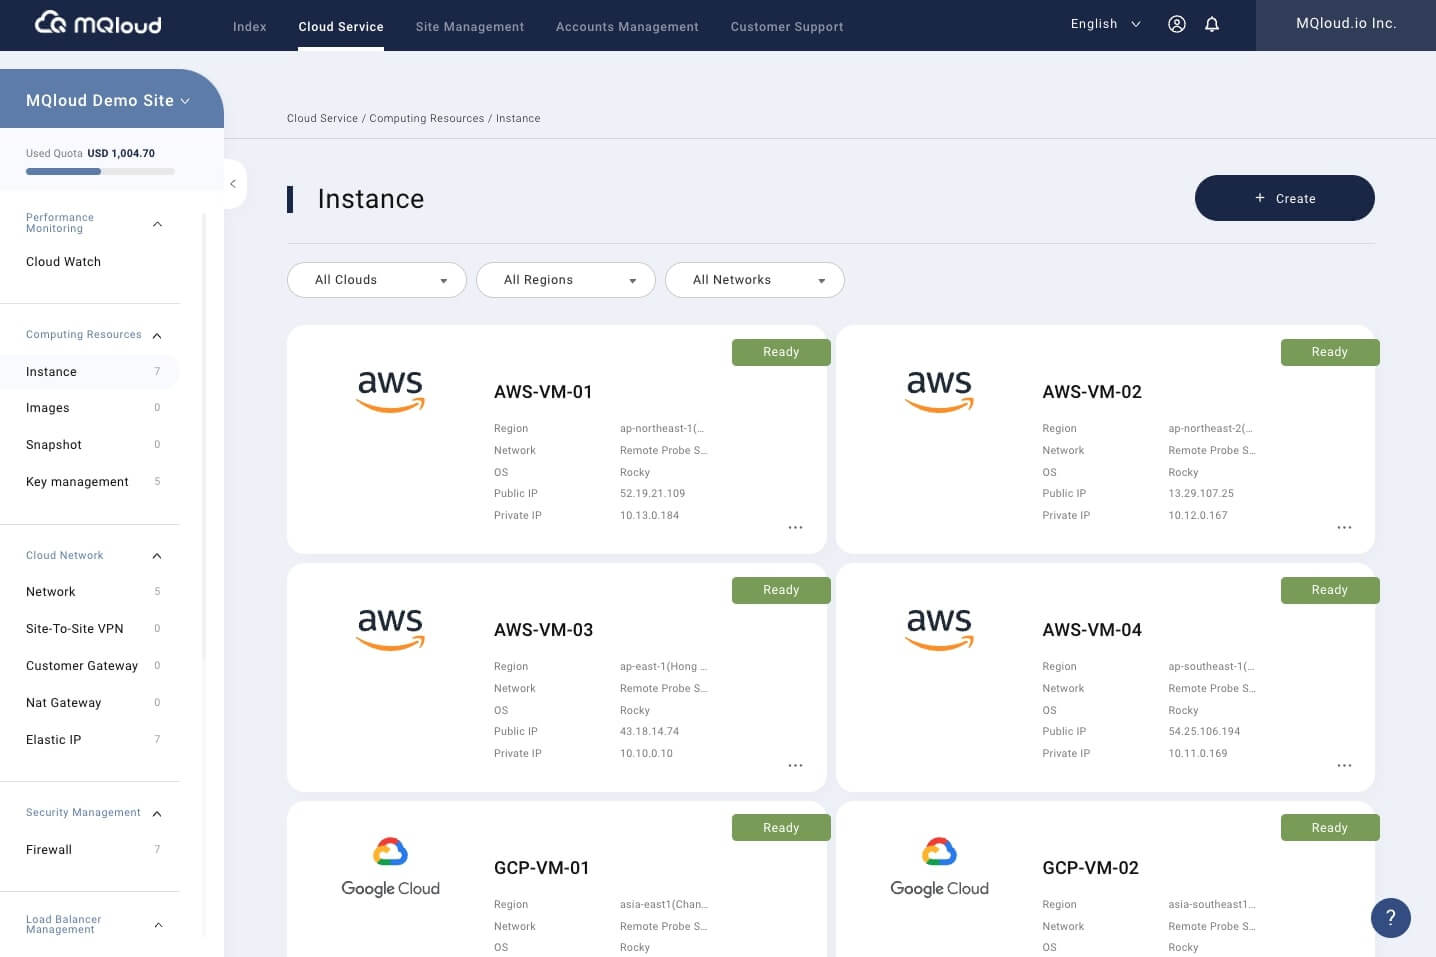Click the Google Cloud logo on GCP-VM-02 card
Screen dimensions: 1436x957
[939, 867]
